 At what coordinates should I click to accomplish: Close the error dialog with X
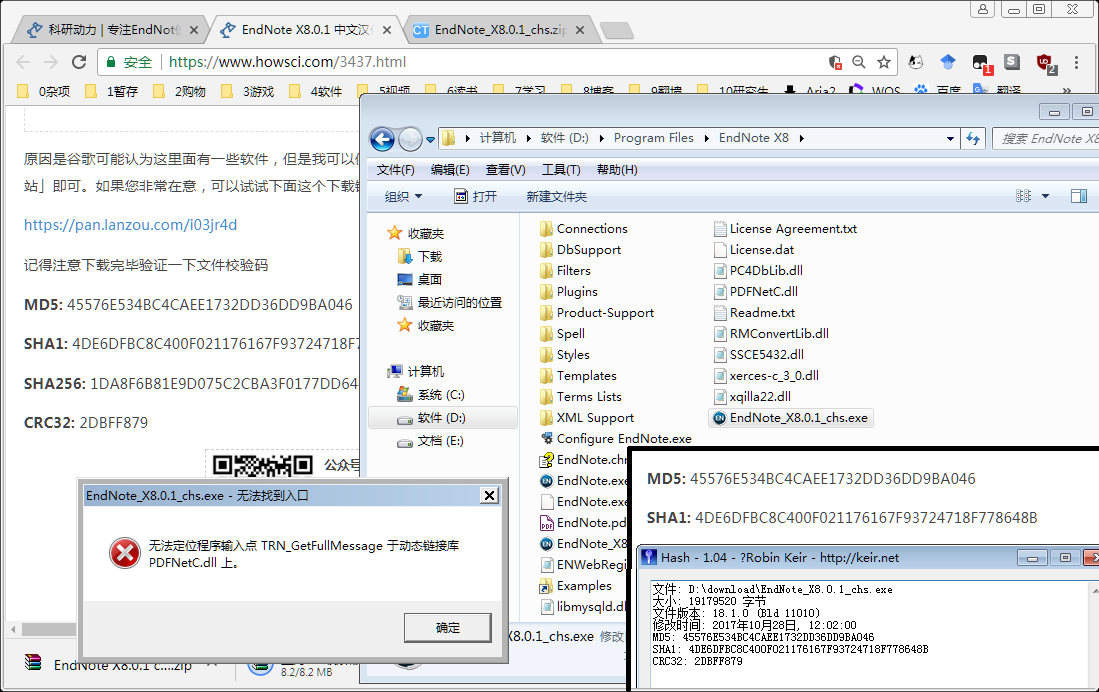pyautogui.click(x=489, y=496)
